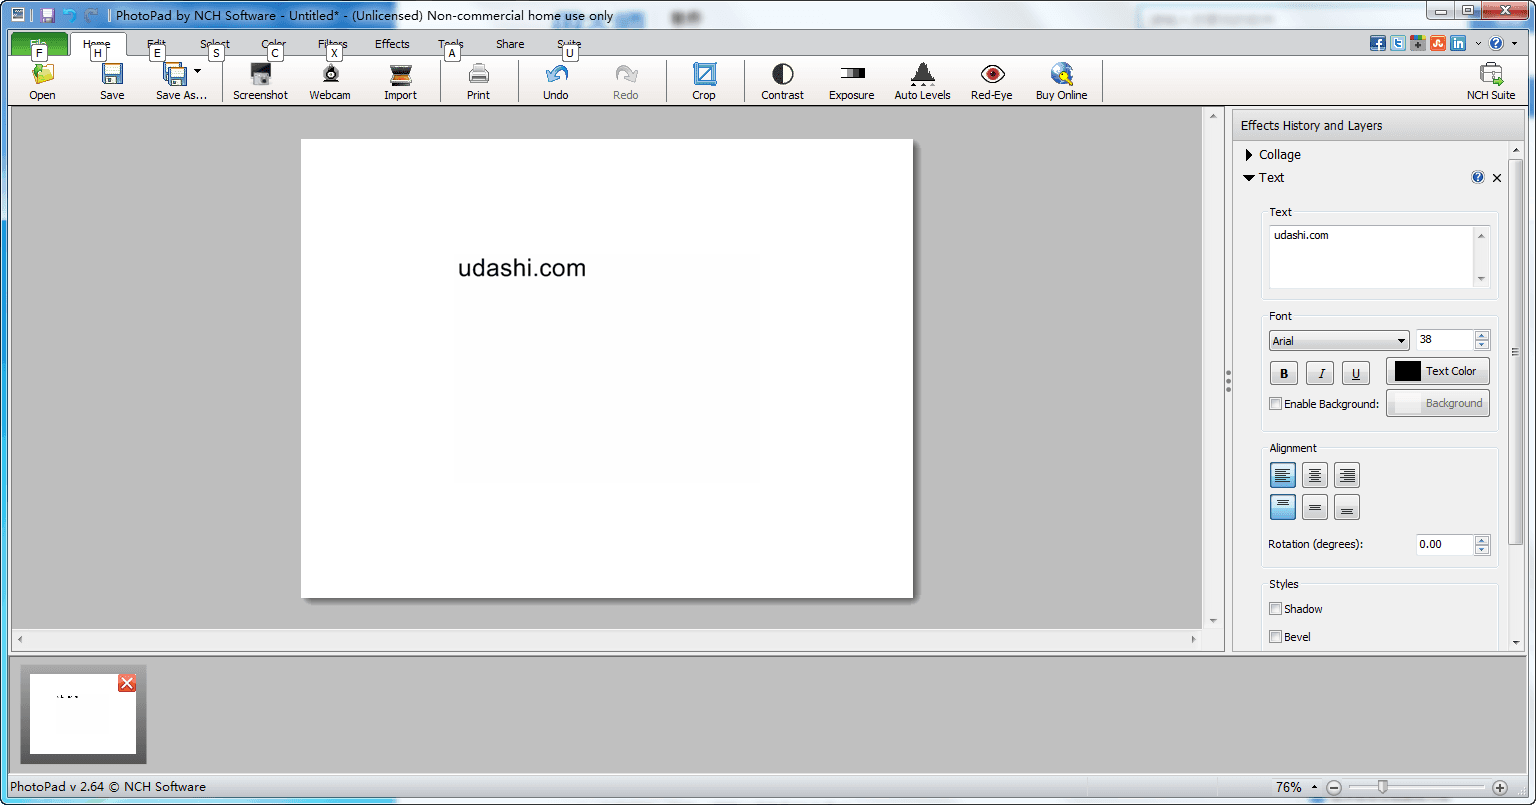Image resolution: width=1536 pixels, height=805 pixels.
Task: Set vertical alignment to bottom
Action: click(1347, 507)
